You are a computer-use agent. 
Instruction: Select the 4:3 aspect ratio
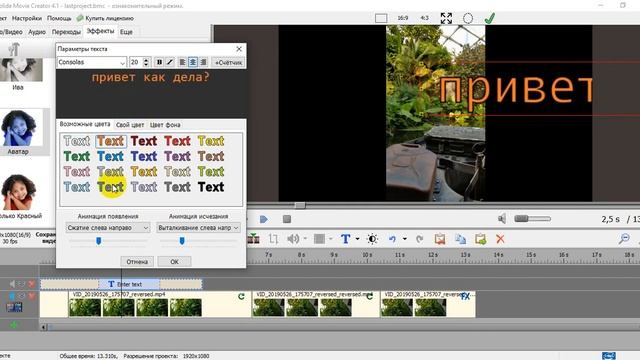pyautogui.click(x=424, y=18)
